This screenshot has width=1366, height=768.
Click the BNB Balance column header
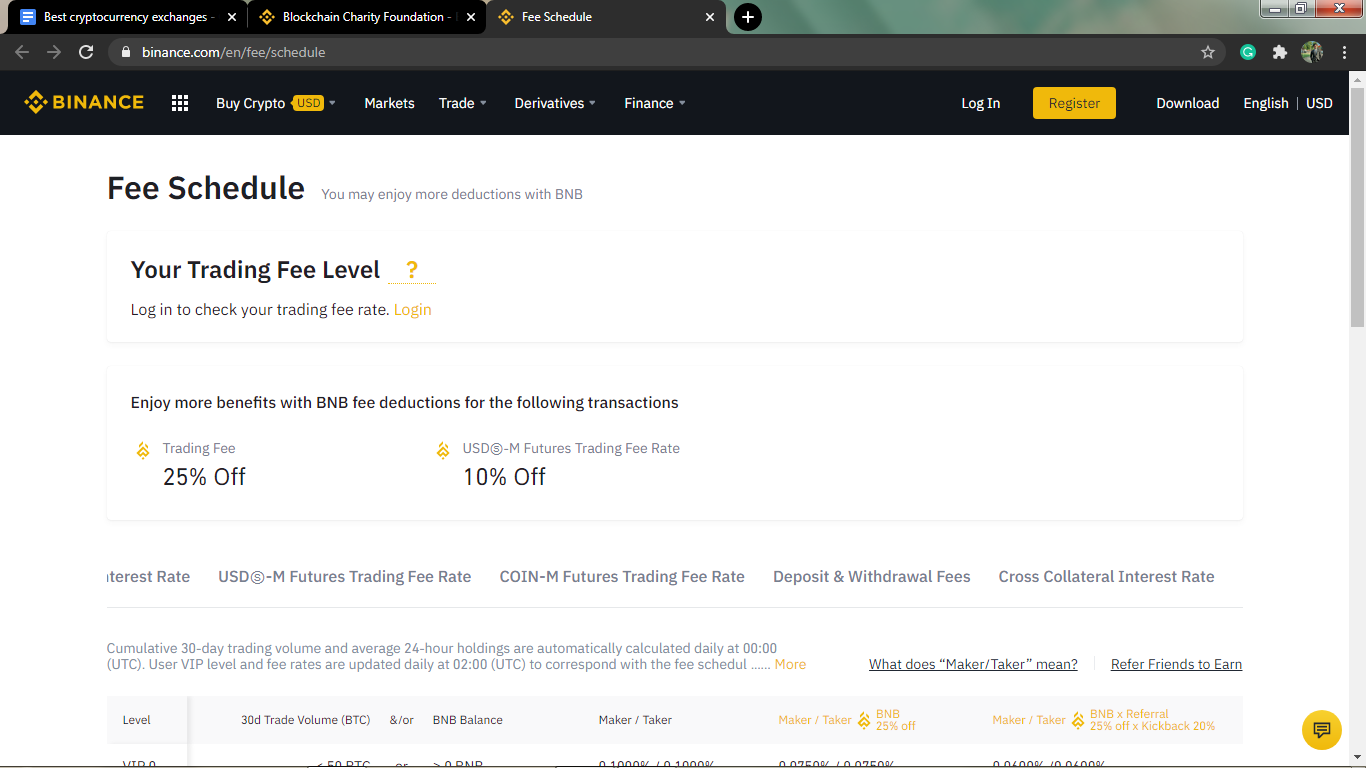[468, 720]
